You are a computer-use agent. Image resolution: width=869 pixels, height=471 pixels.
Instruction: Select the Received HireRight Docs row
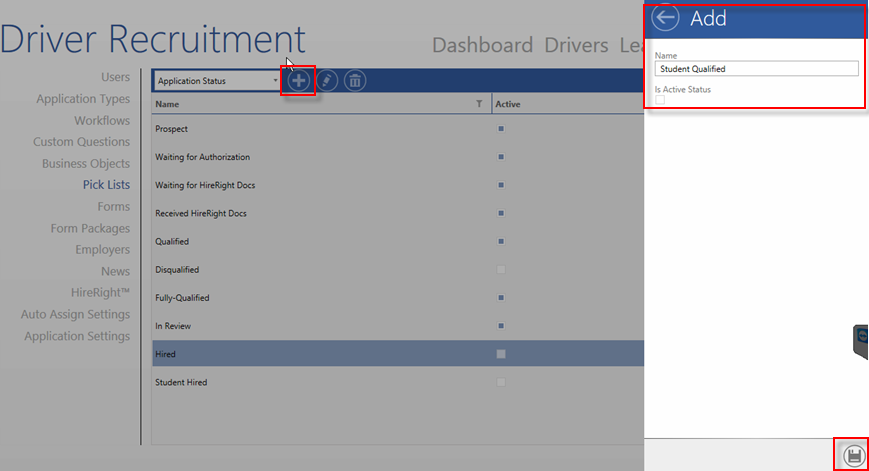coord(398,213)
